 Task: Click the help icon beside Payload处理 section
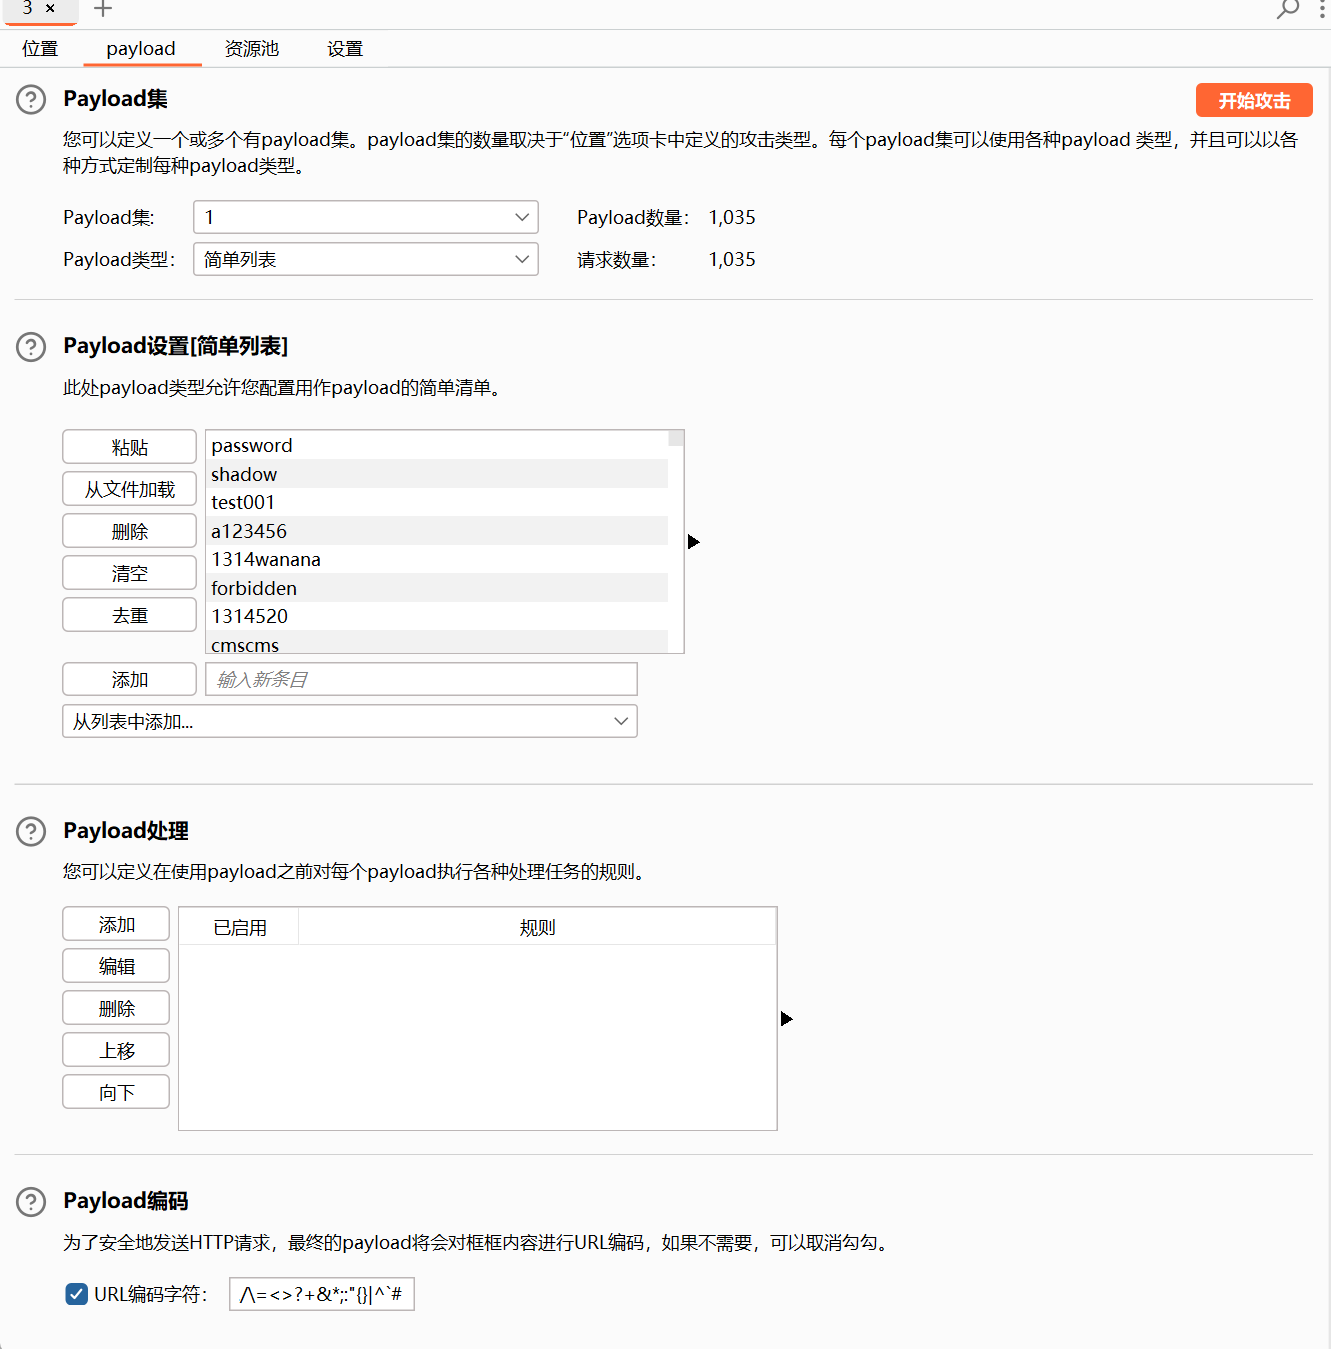tap(30, 831)
